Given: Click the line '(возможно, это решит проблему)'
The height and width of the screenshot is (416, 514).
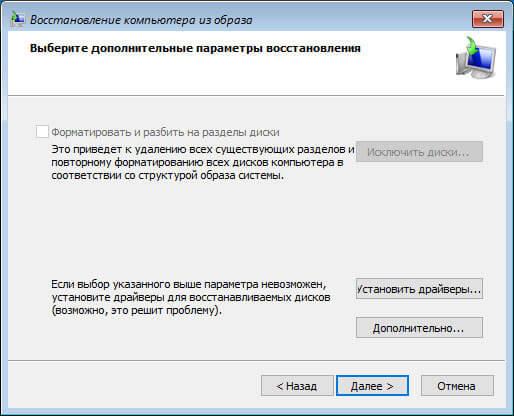Looking at the screenshot, I should pos(137,310).
